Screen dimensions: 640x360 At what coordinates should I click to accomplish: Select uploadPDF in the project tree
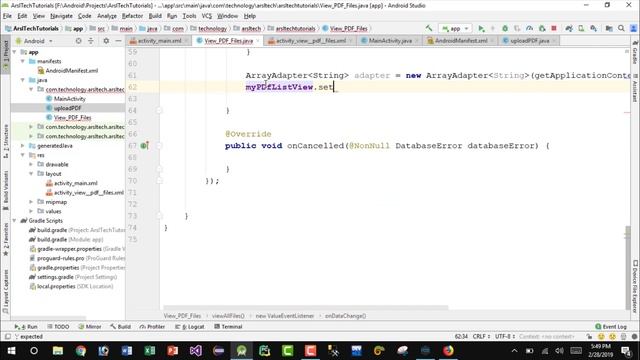pyautogui.click(x=68, y=108)
